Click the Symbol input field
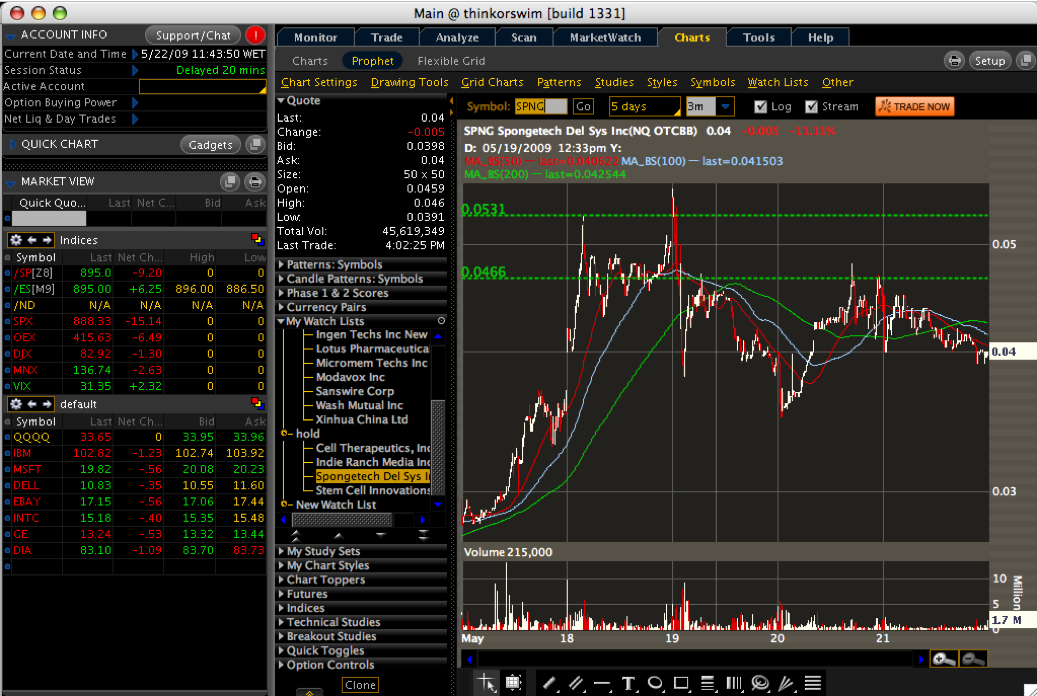This screenshot has width=1037, height=696. [541, 107]
